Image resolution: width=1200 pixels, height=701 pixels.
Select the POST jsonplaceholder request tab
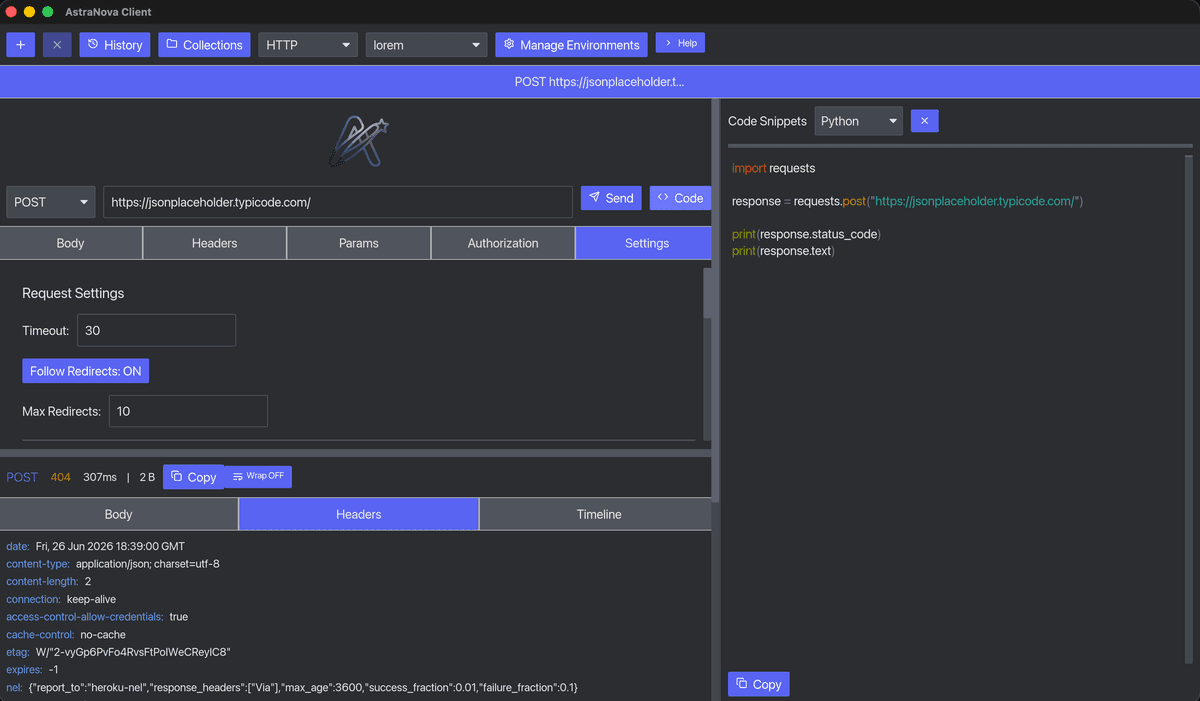[x=599, y=82]
